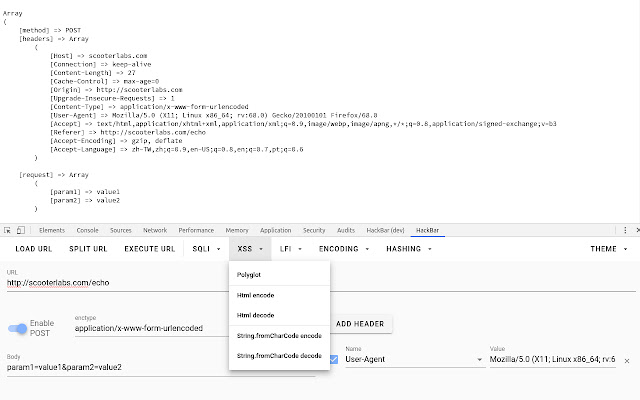This screenshot has width=640, height=400.
Task: Expand the SQLI dropdown menu
Action: [x=207, y=248]
